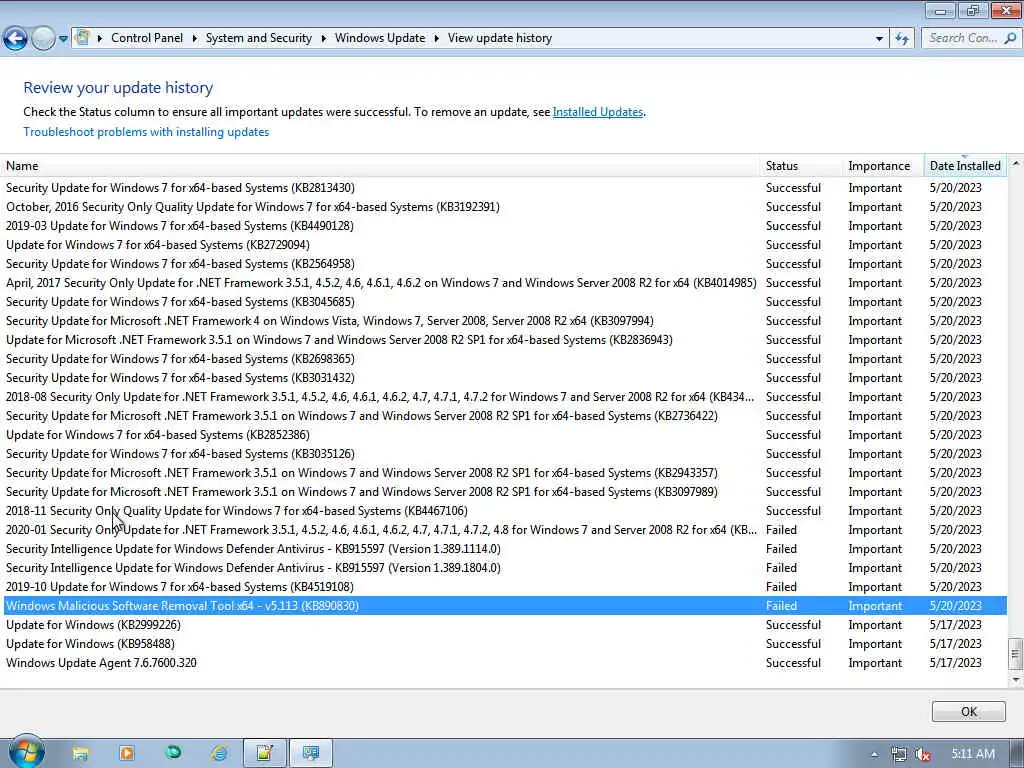1024x768 pixels.
Task: Select .NET Framework 3.5.1 security update KB3097989
Action: tap(505, 491)
